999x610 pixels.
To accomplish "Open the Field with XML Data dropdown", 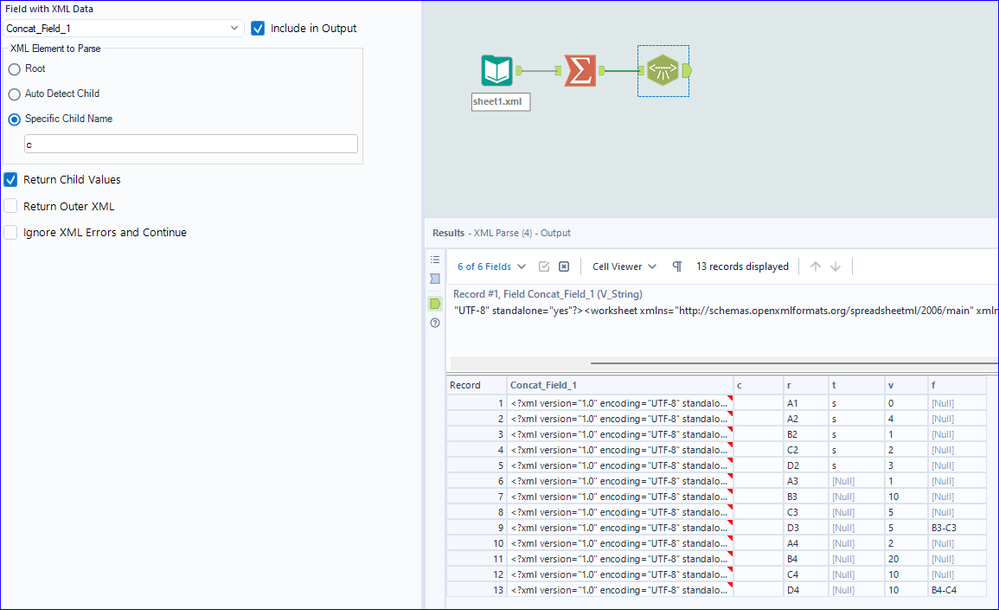I will pyautogui.click(x=124, y=28).
